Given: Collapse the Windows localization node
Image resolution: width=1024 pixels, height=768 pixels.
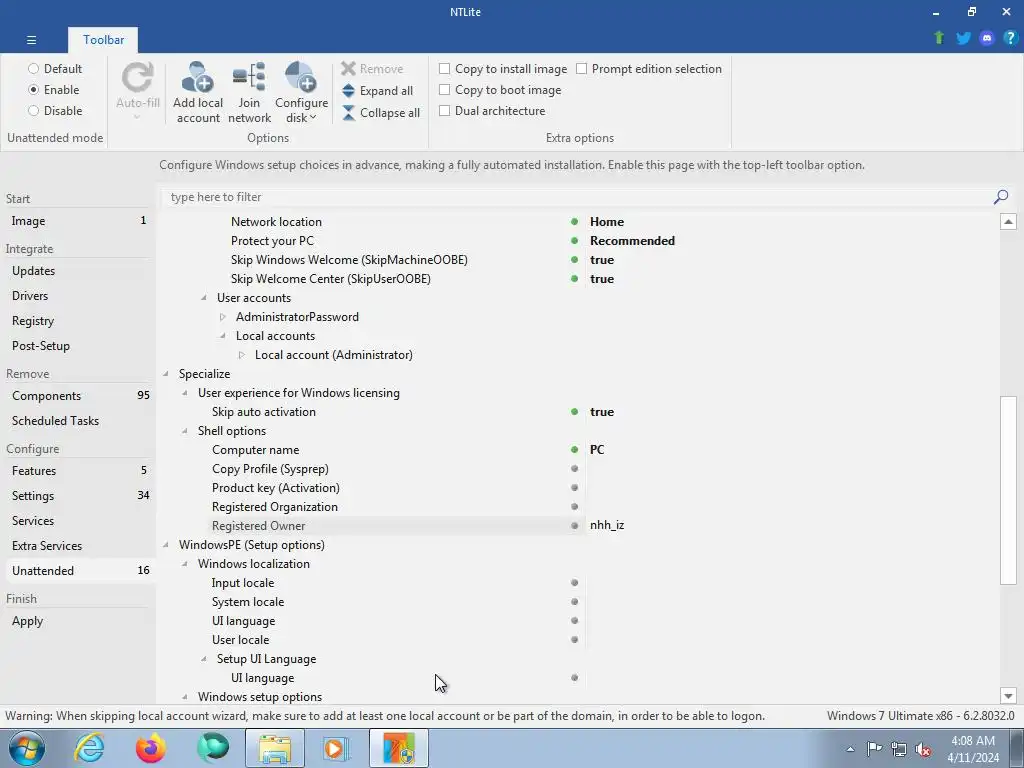Looking at the screenshot, I should (x=185, y=564).
